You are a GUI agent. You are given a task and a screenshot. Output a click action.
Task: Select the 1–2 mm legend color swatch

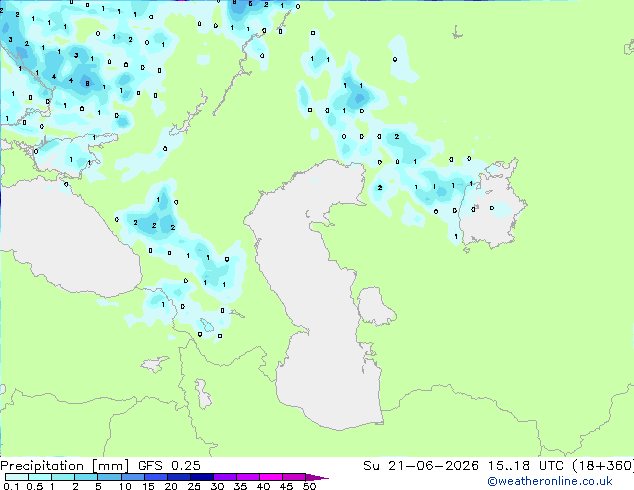63,477
